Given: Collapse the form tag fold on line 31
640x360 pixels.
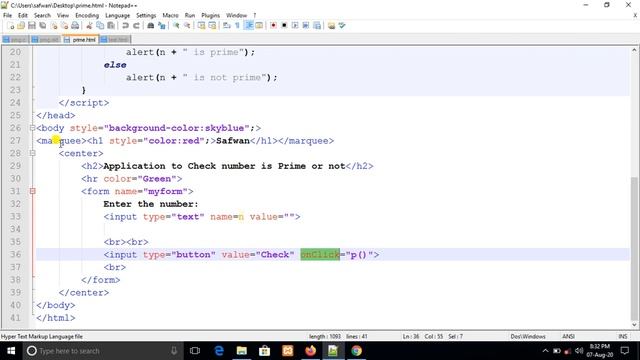Looking at the screenshot, I should [33, 191].
